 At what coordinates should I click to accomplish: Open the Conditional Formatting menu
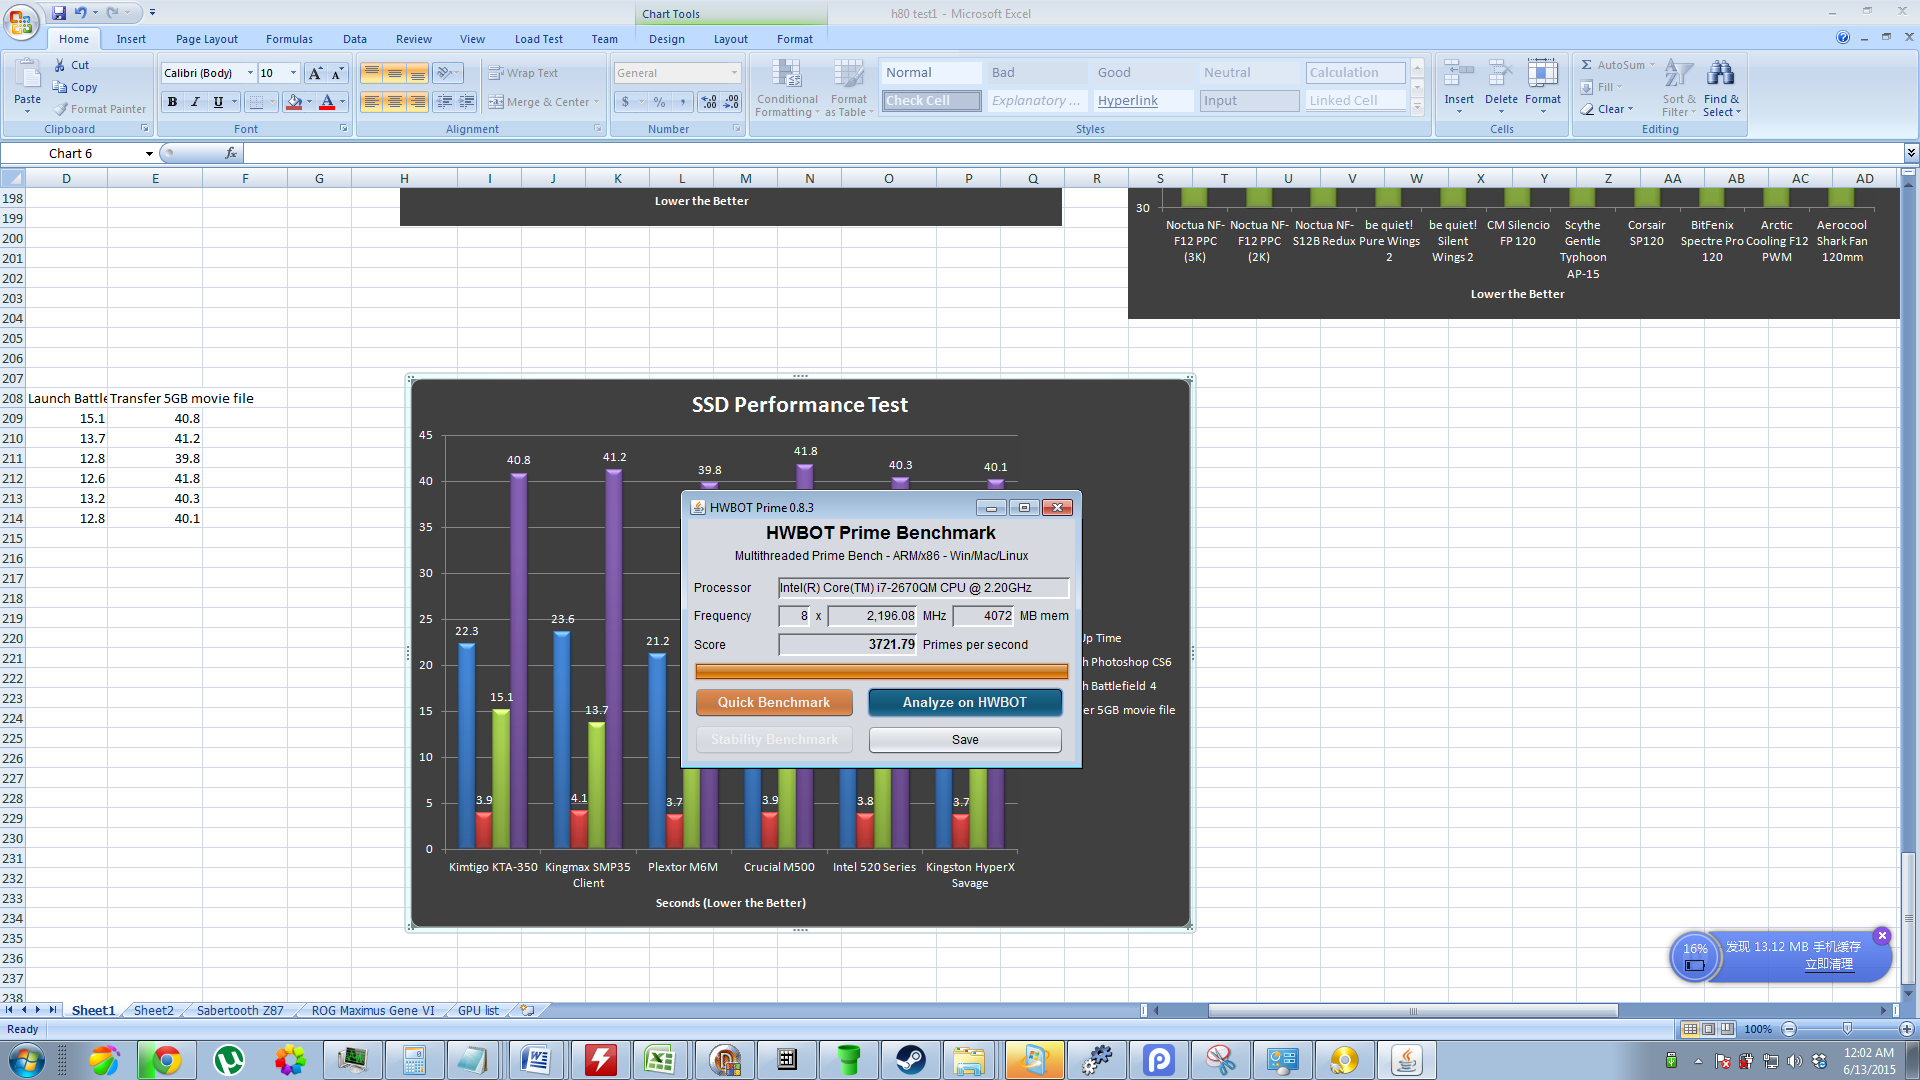pos(787,88)
